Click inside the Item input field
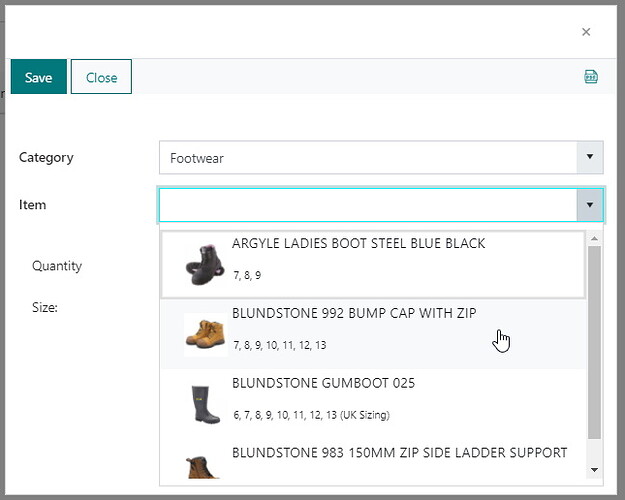Image resolution: width=625 pixels, height=500 pixels. [x=368, y=205]
